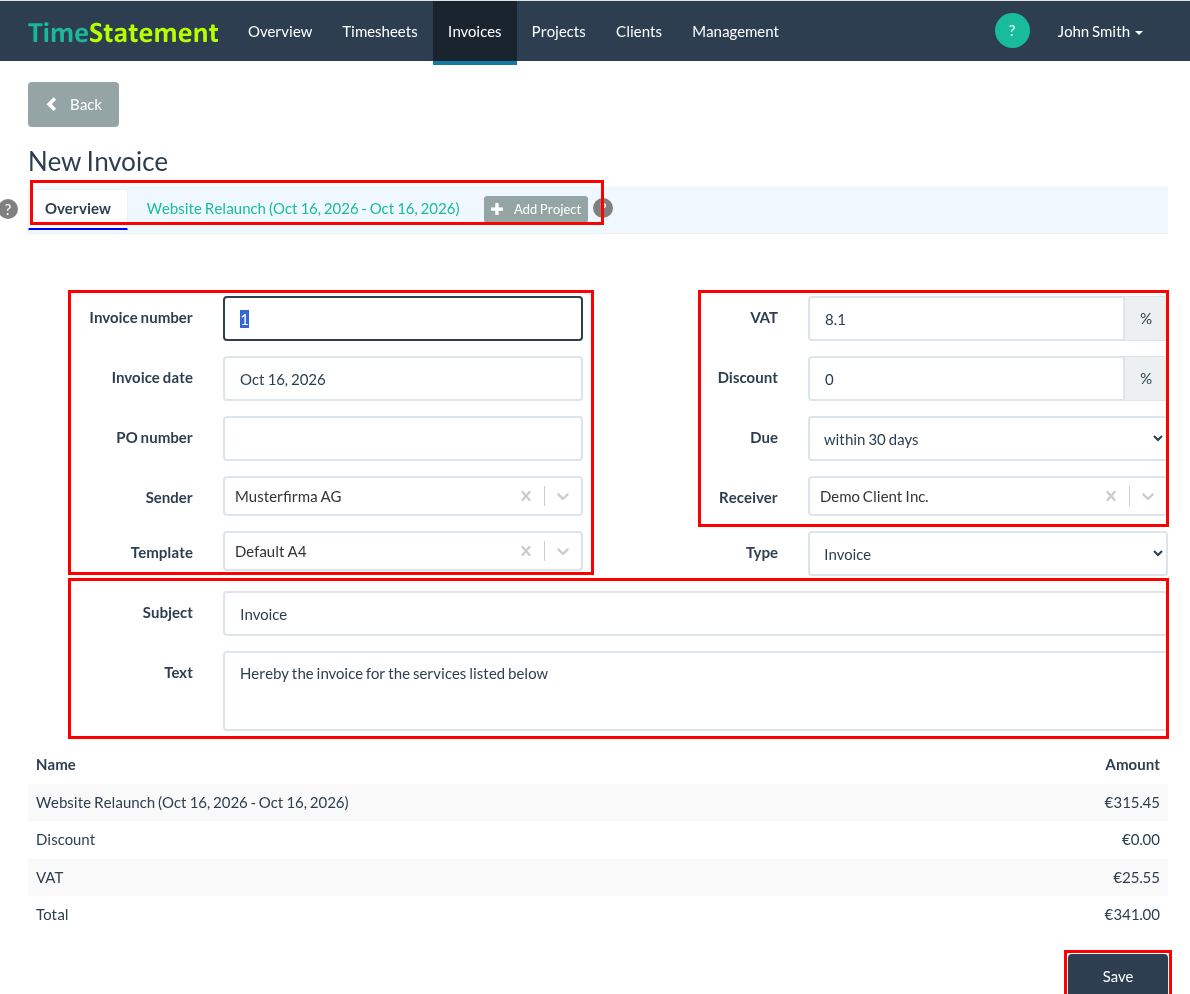
Task: Open Clients in the navigation bar
Action: (x=639, y=32)
